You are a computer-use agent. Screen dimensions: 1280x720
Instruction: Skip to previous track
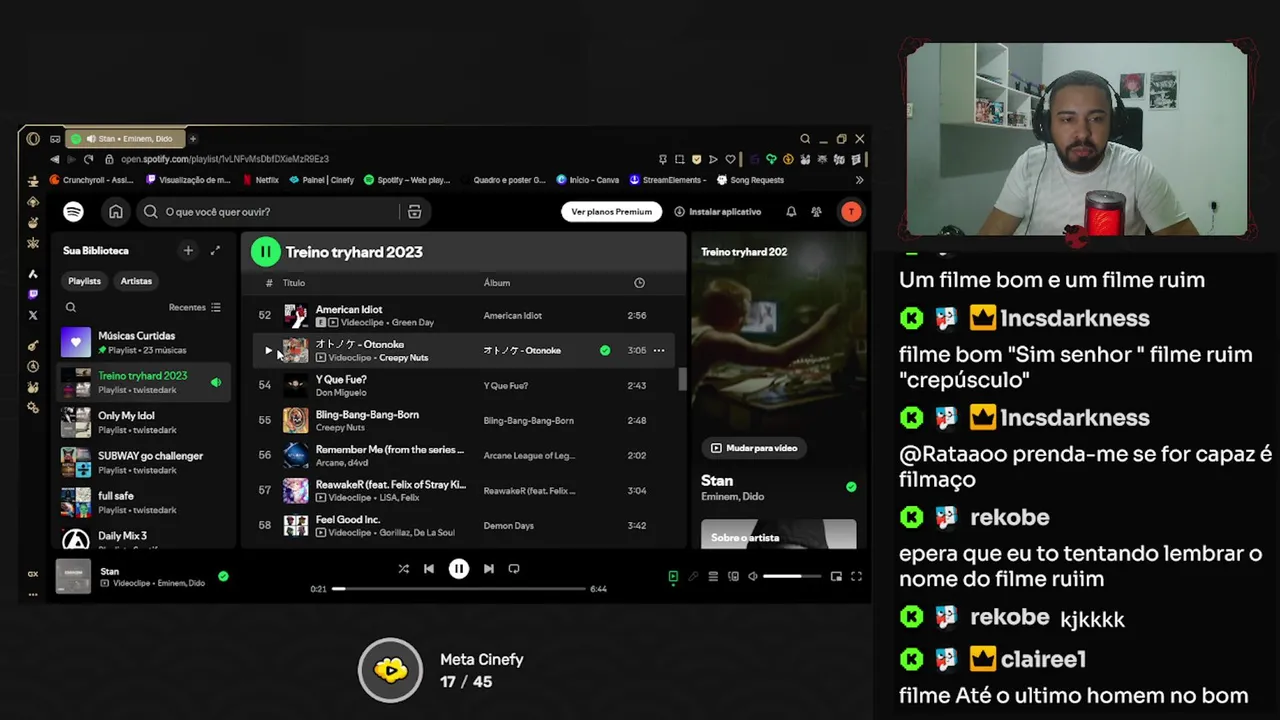pos(429,569)
